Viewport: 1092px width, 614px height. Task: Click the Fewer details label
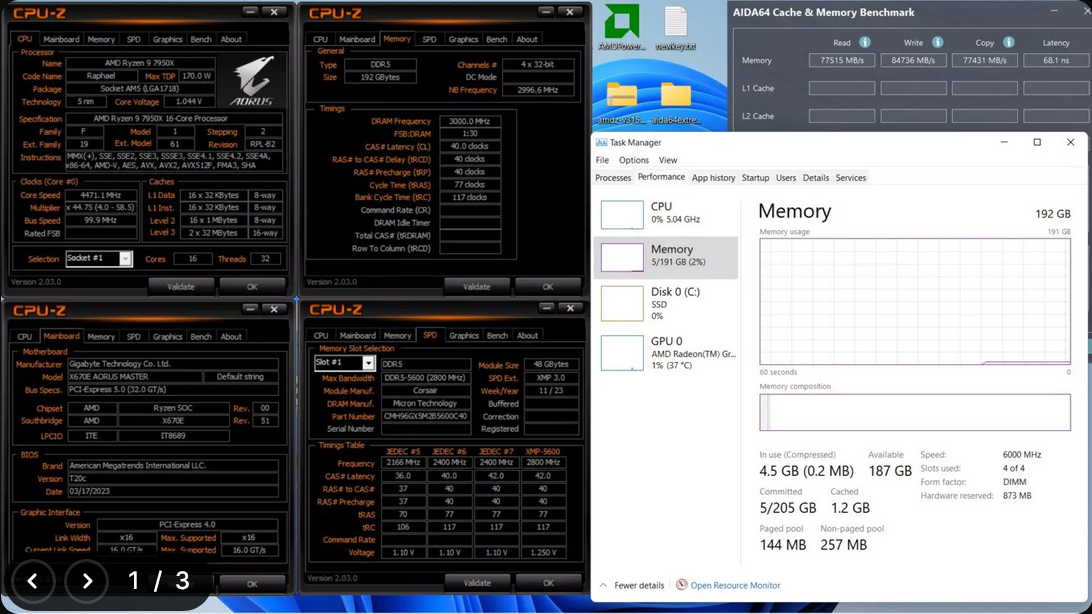(x=639, y=585)
